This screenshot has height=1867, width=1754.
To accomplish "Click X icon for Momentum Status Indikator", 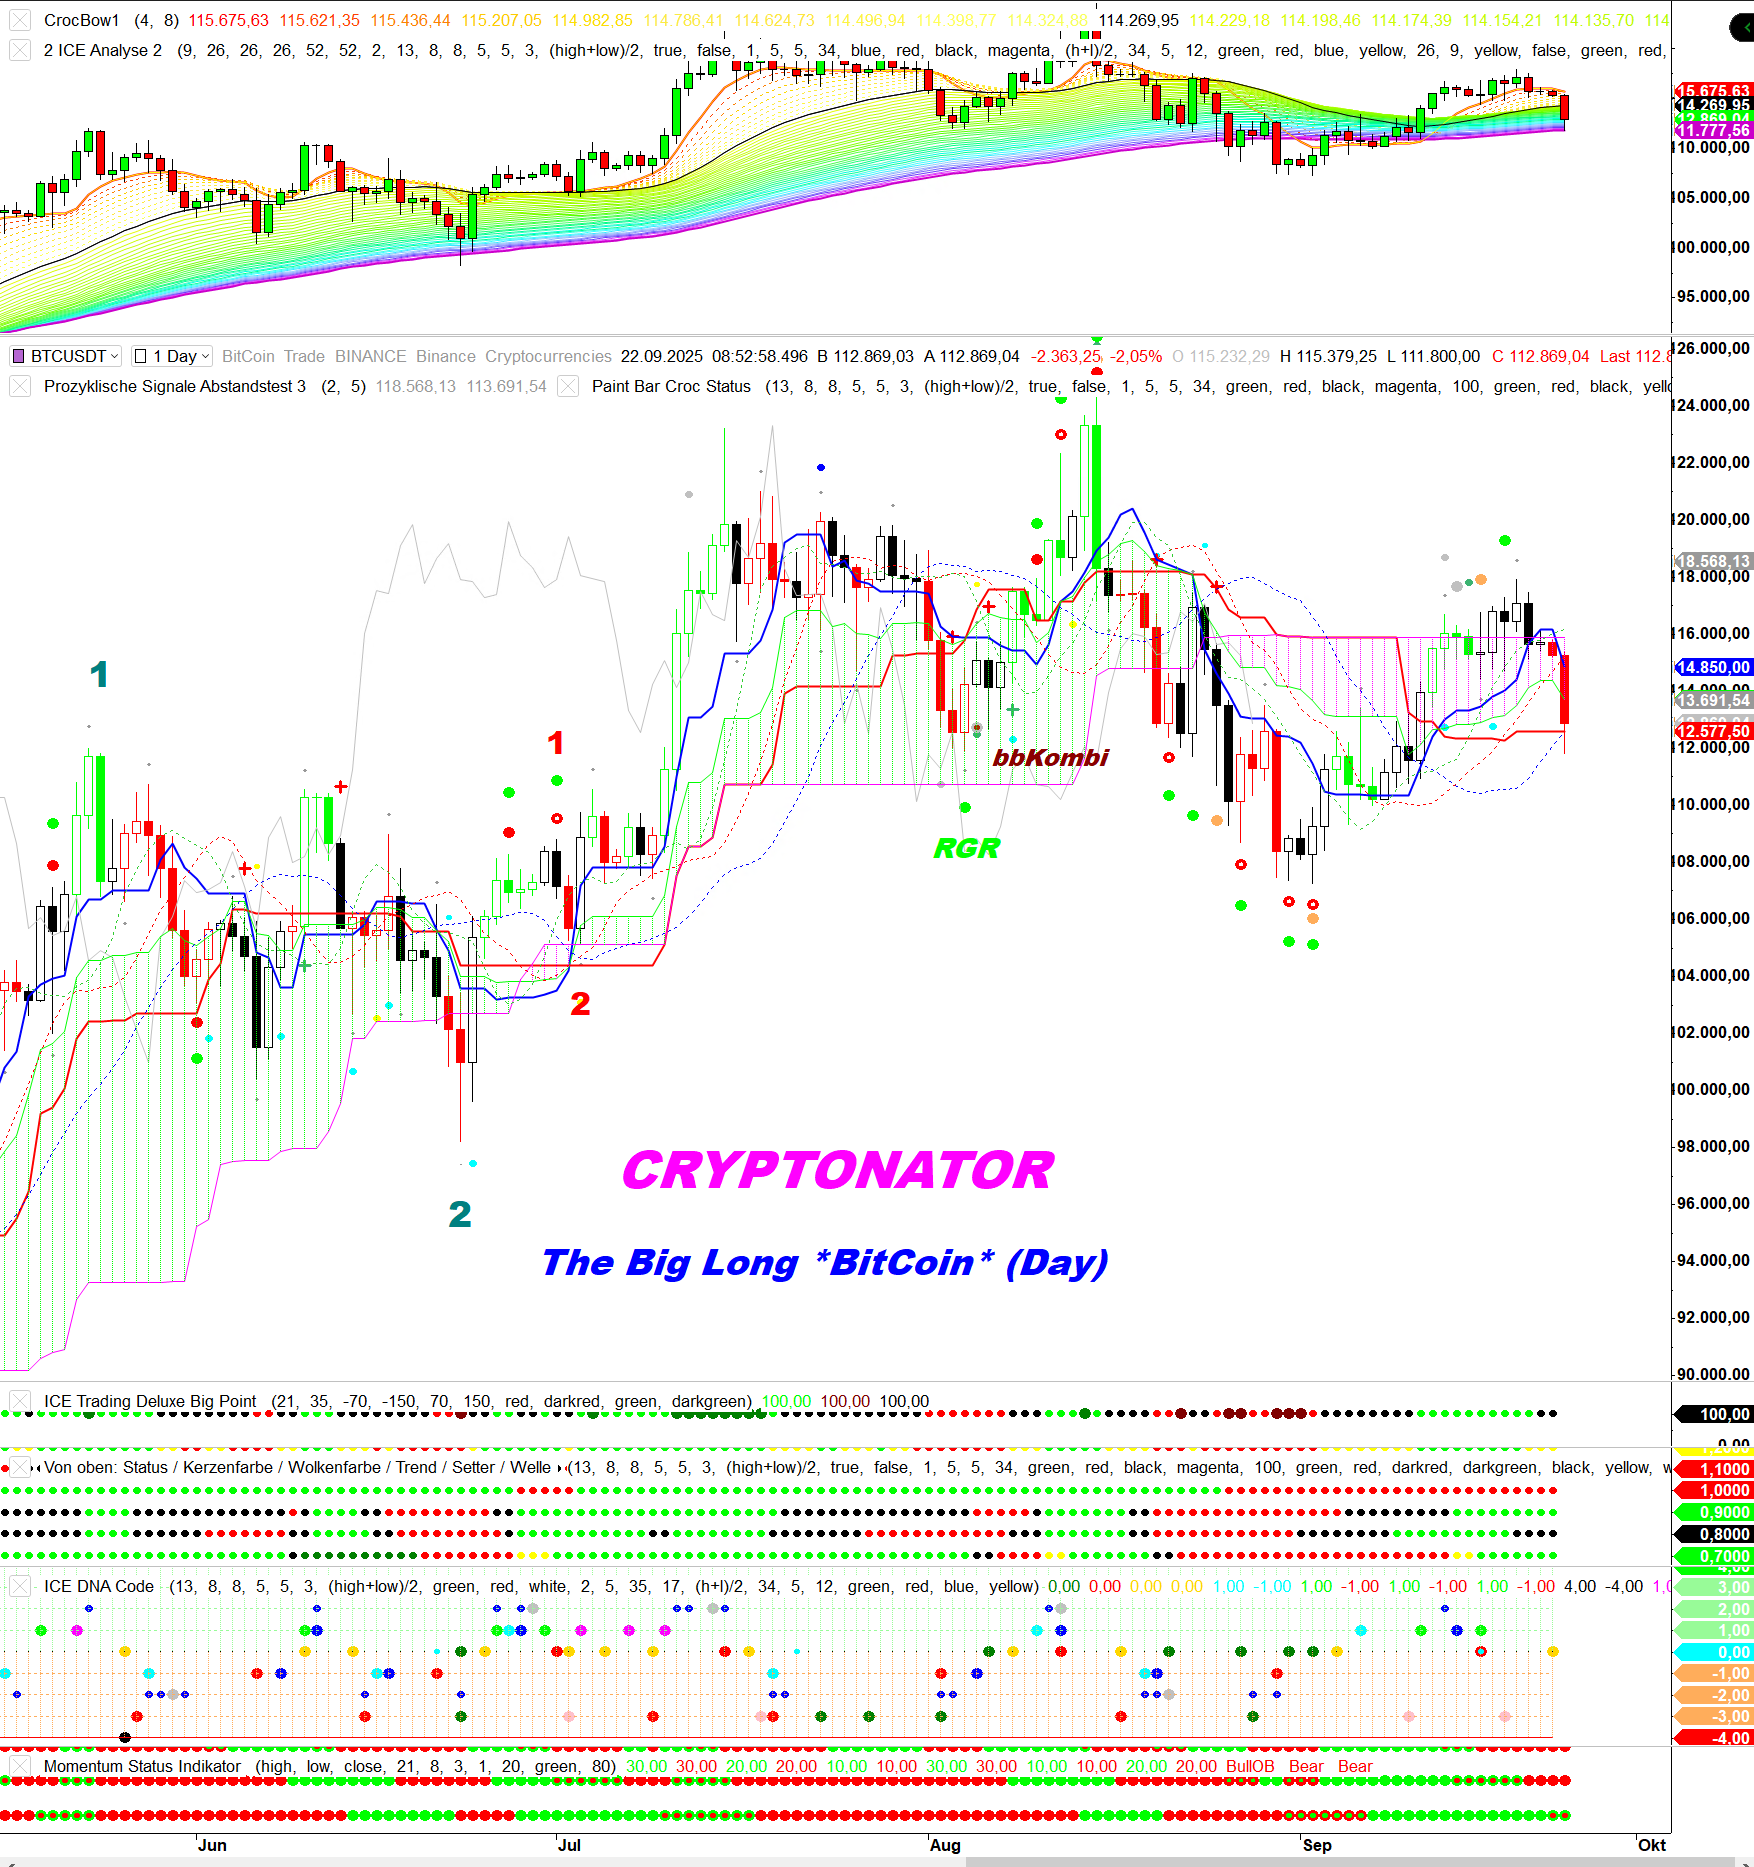I will 19,1766.
